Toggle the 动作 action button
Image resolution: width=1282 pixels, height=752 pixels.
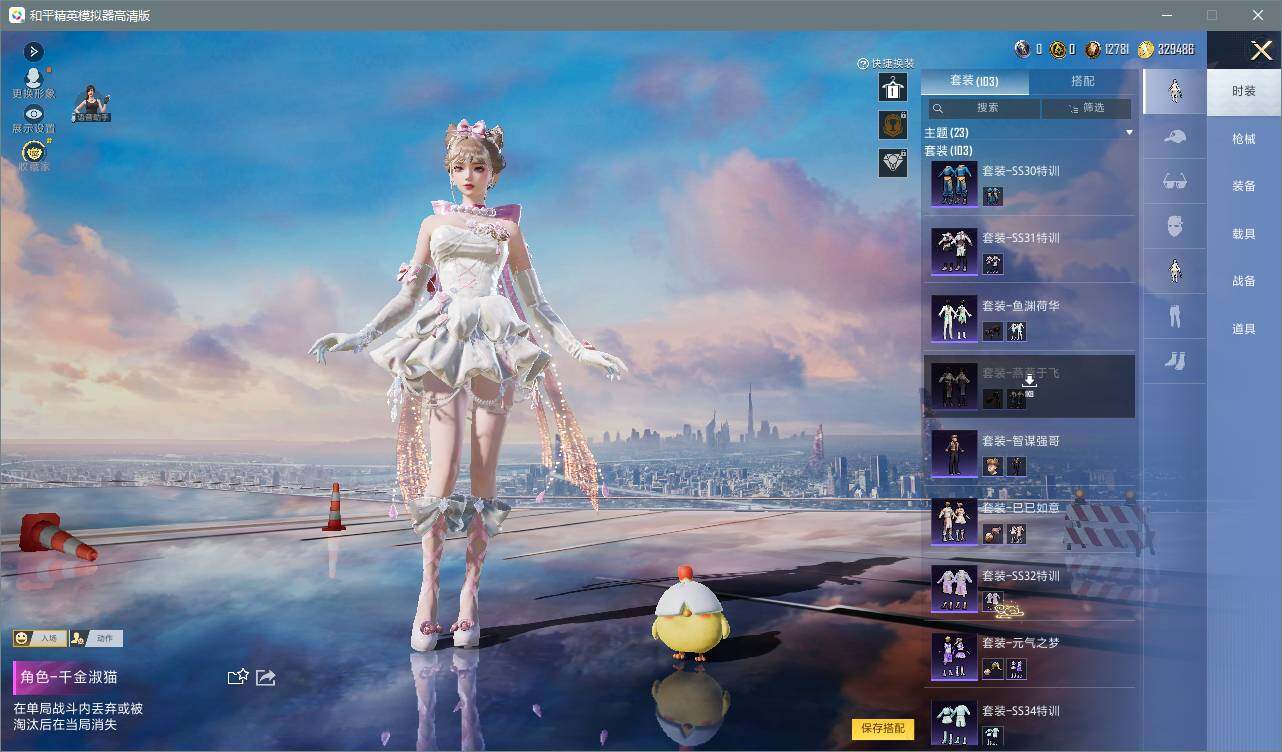click(x=96, y=638)
